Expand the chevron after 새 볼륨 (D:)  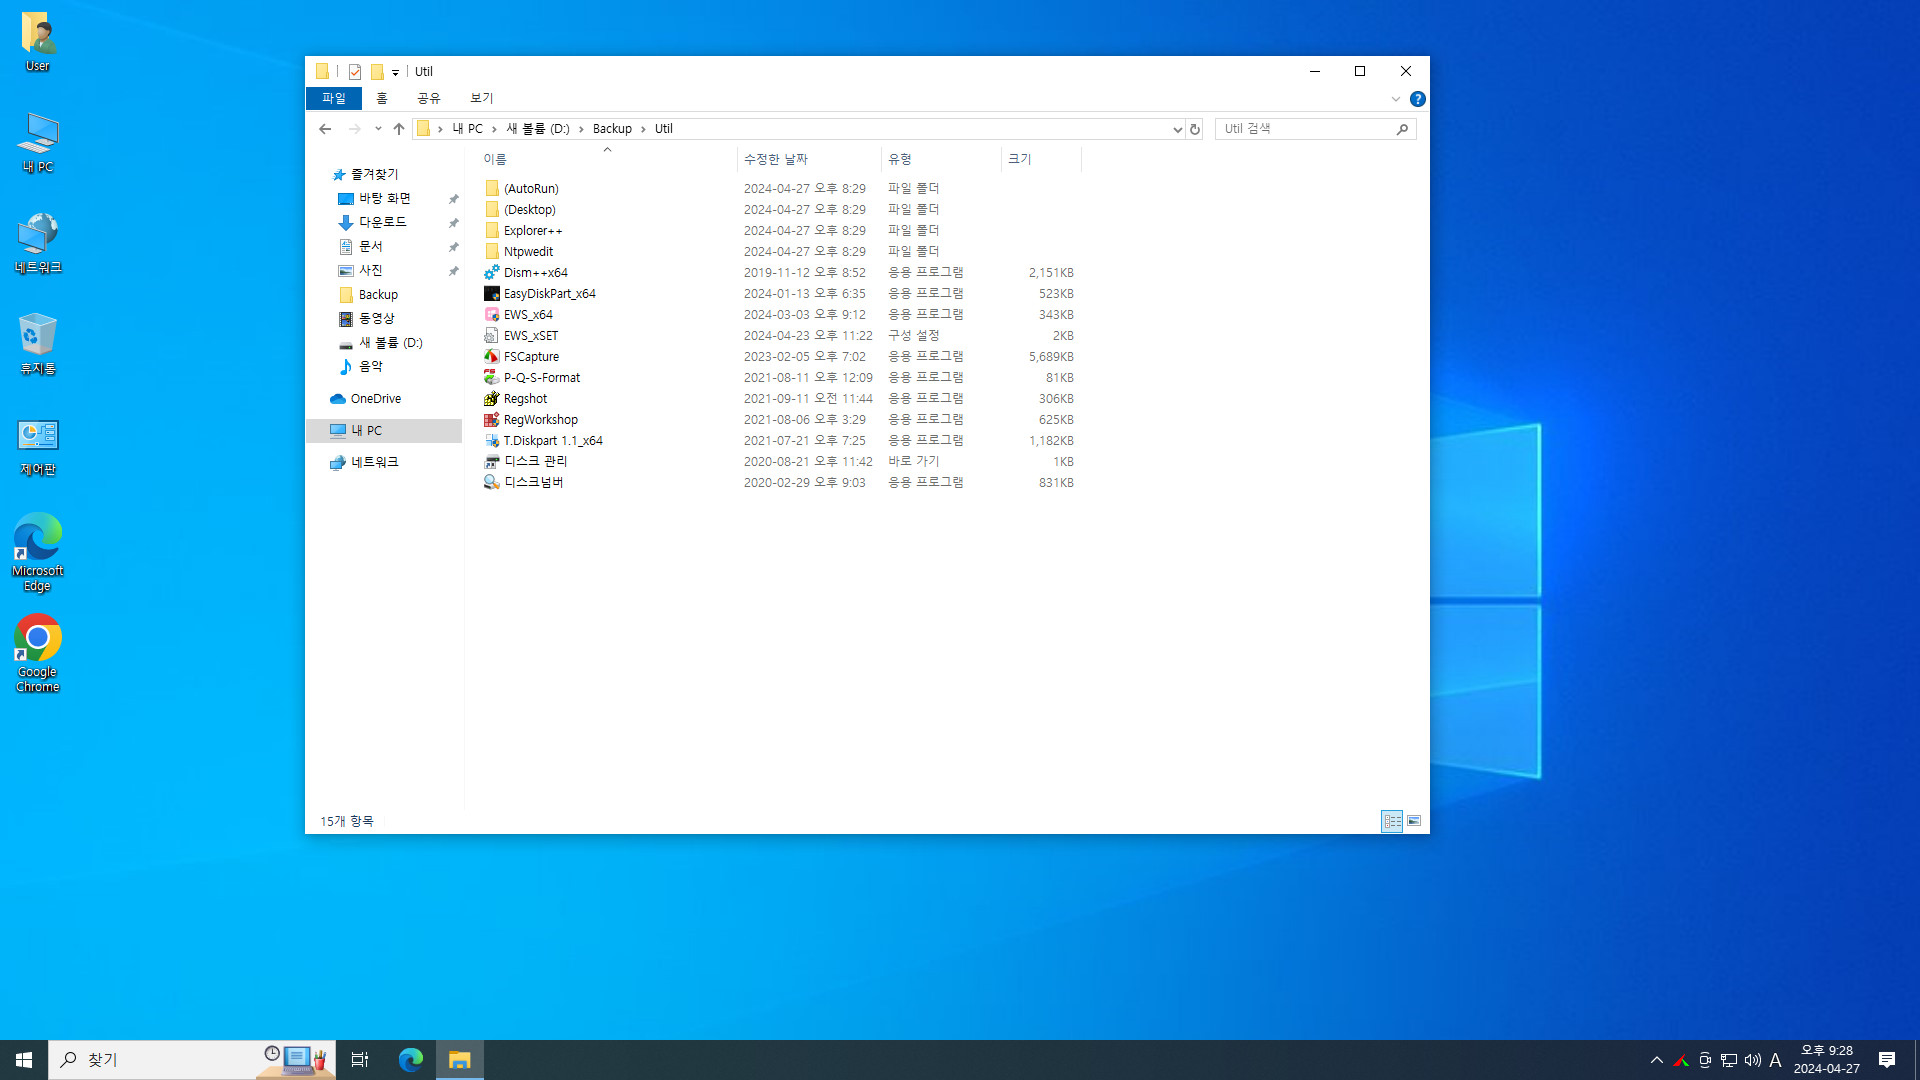coord(581,129)
